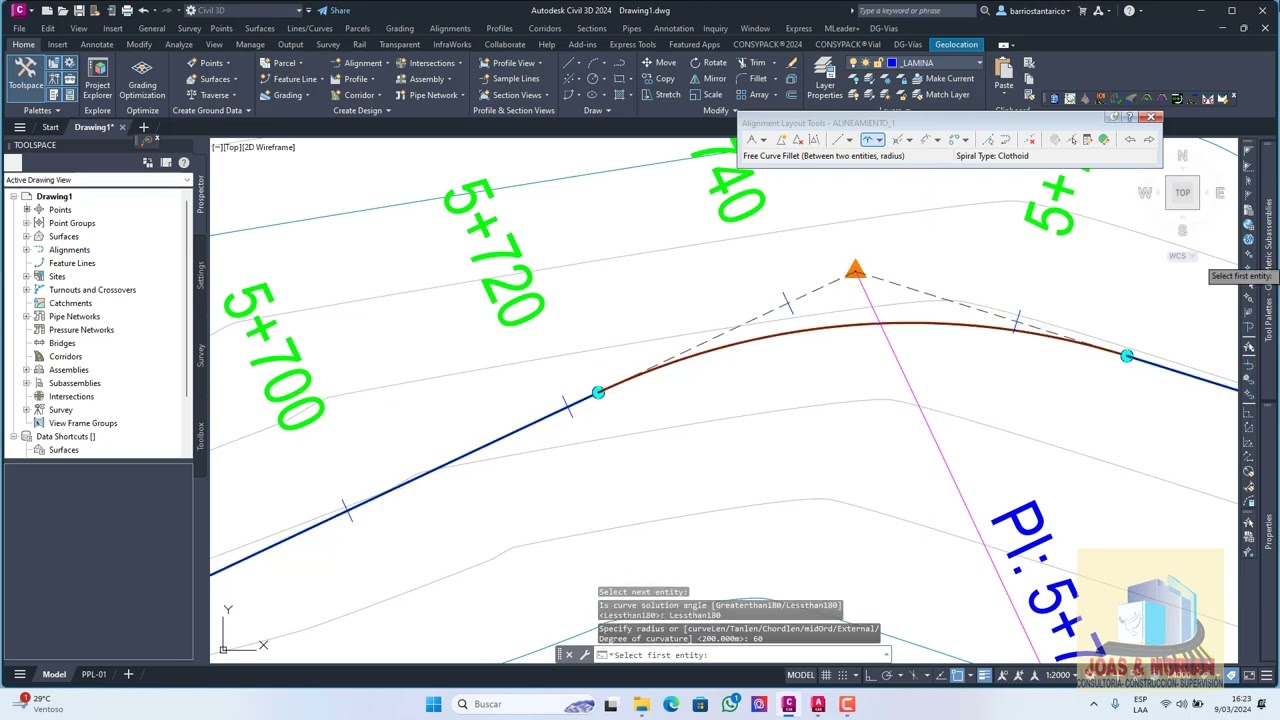Viewport: 1280px width, 720px height.
Task: Open the Profile View button
Action: (511, 63)
